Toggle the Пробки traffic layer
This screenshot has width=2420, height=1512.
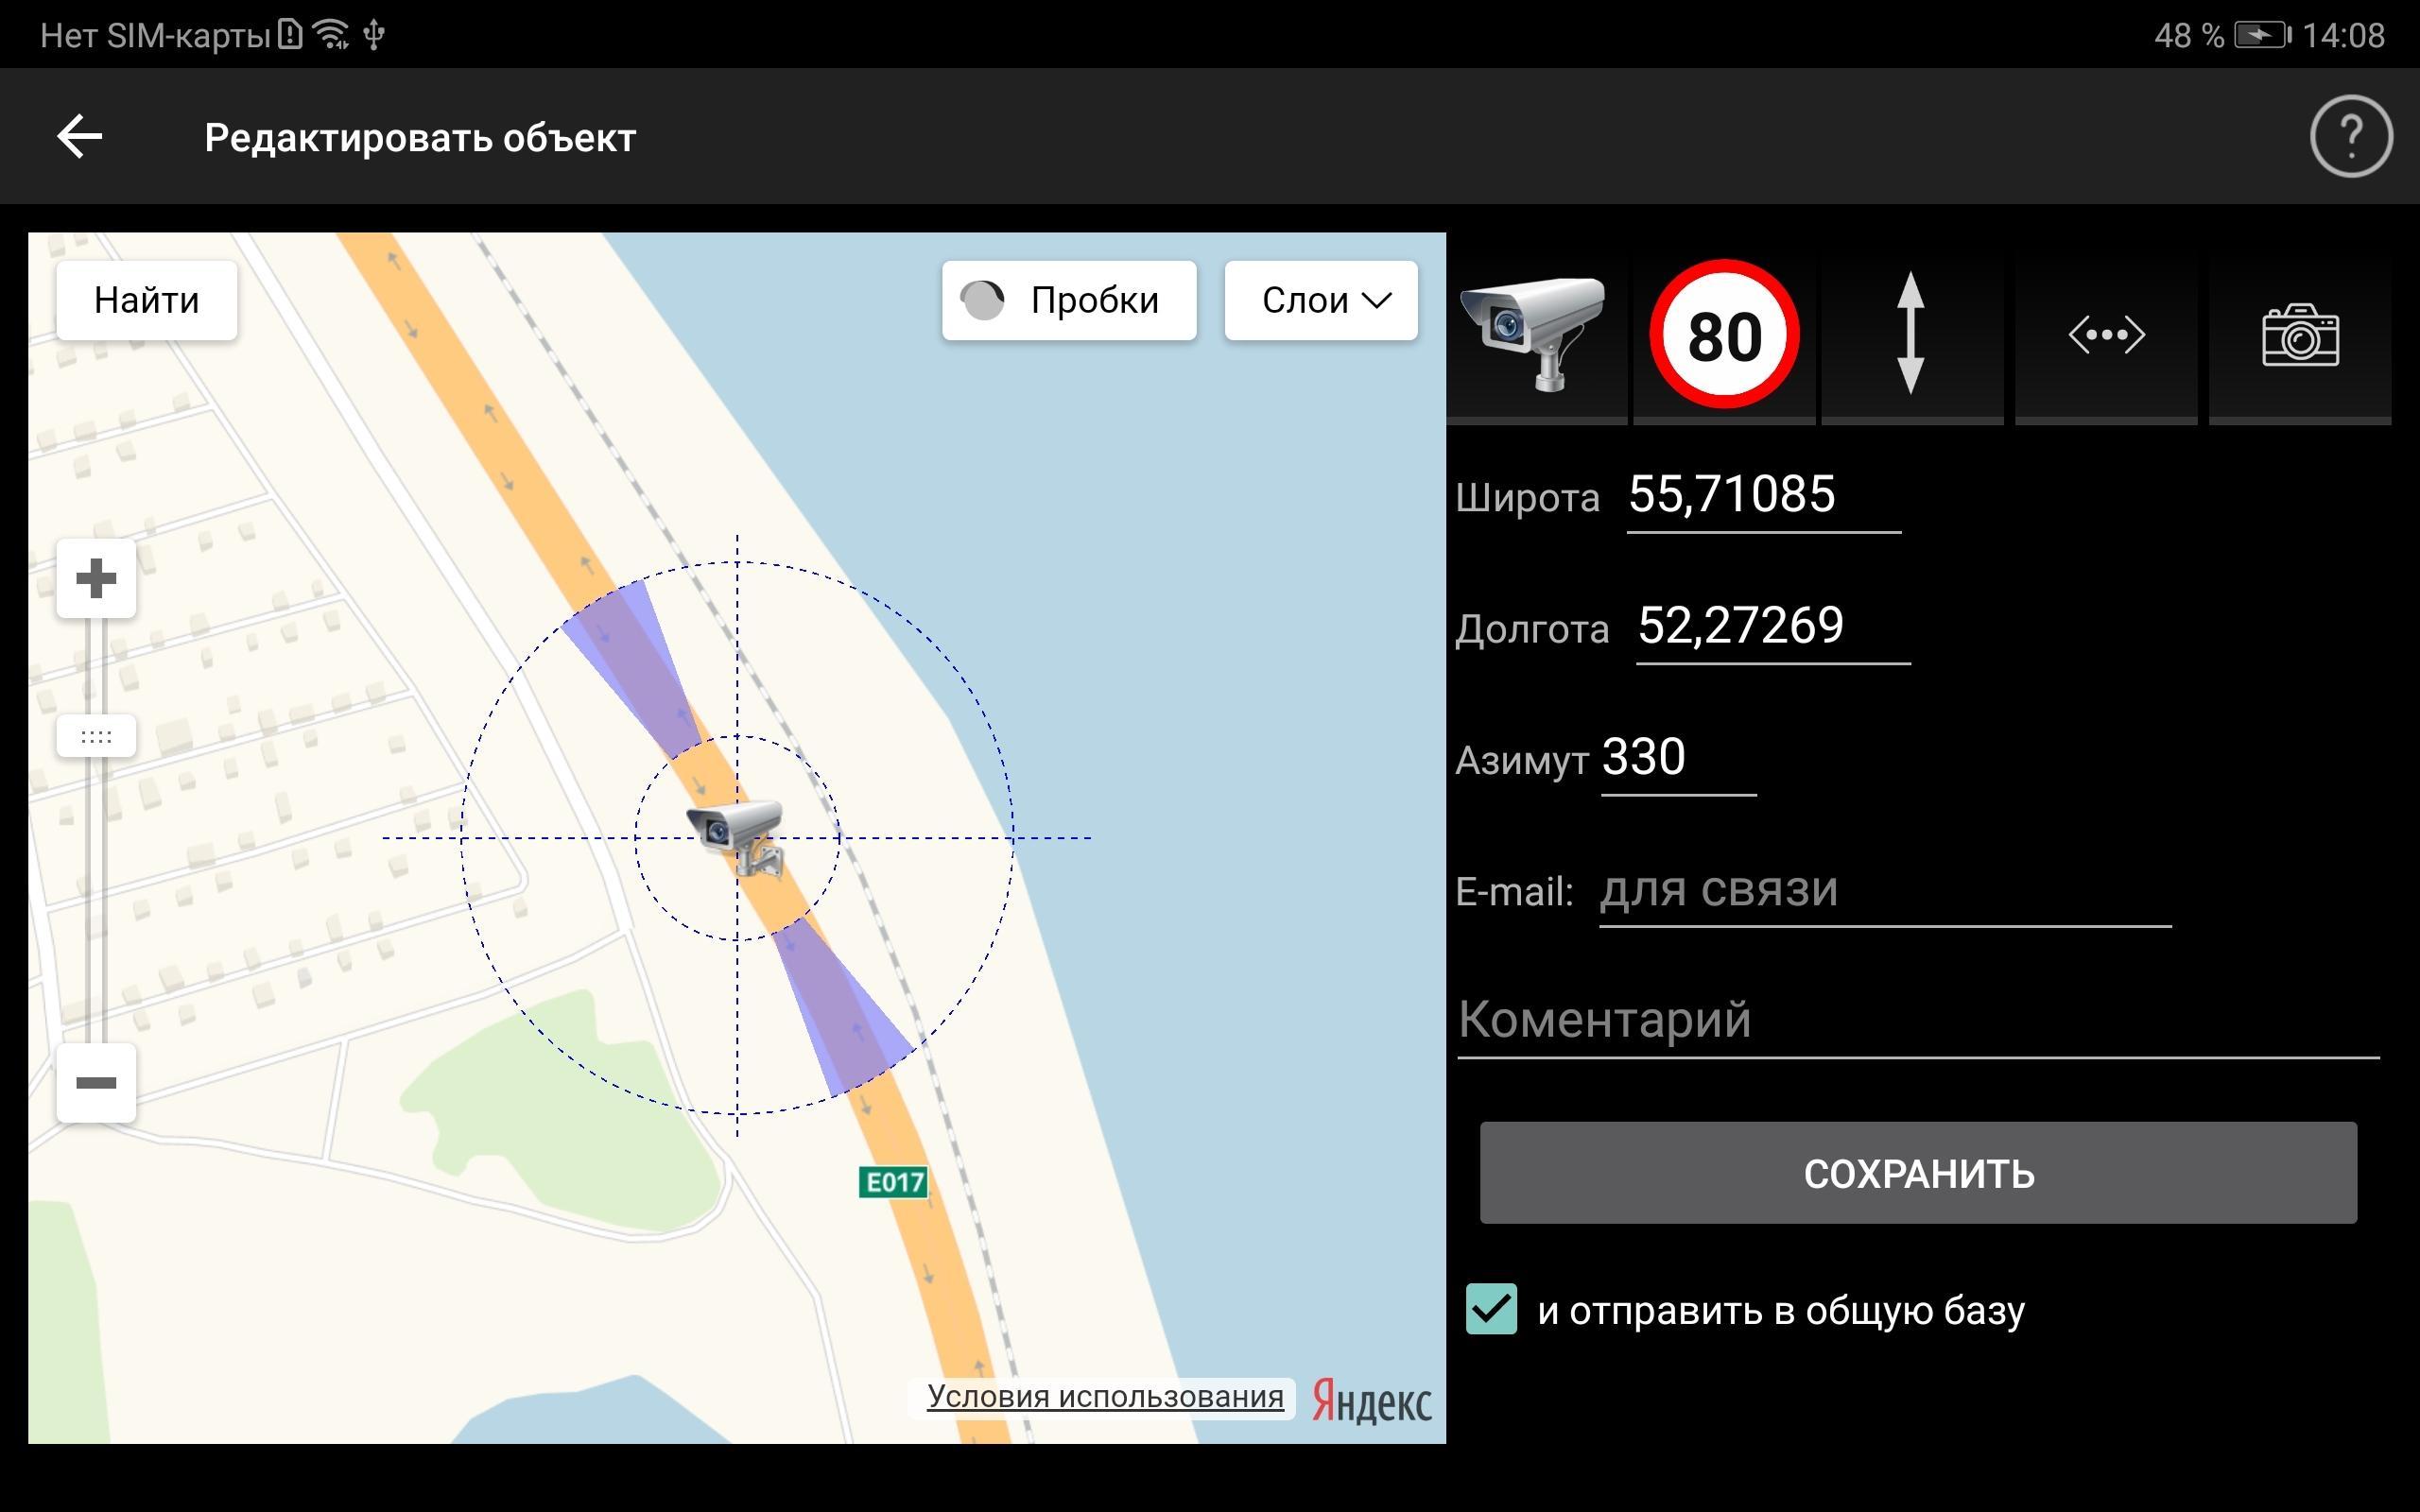(x=1068, y=300)
